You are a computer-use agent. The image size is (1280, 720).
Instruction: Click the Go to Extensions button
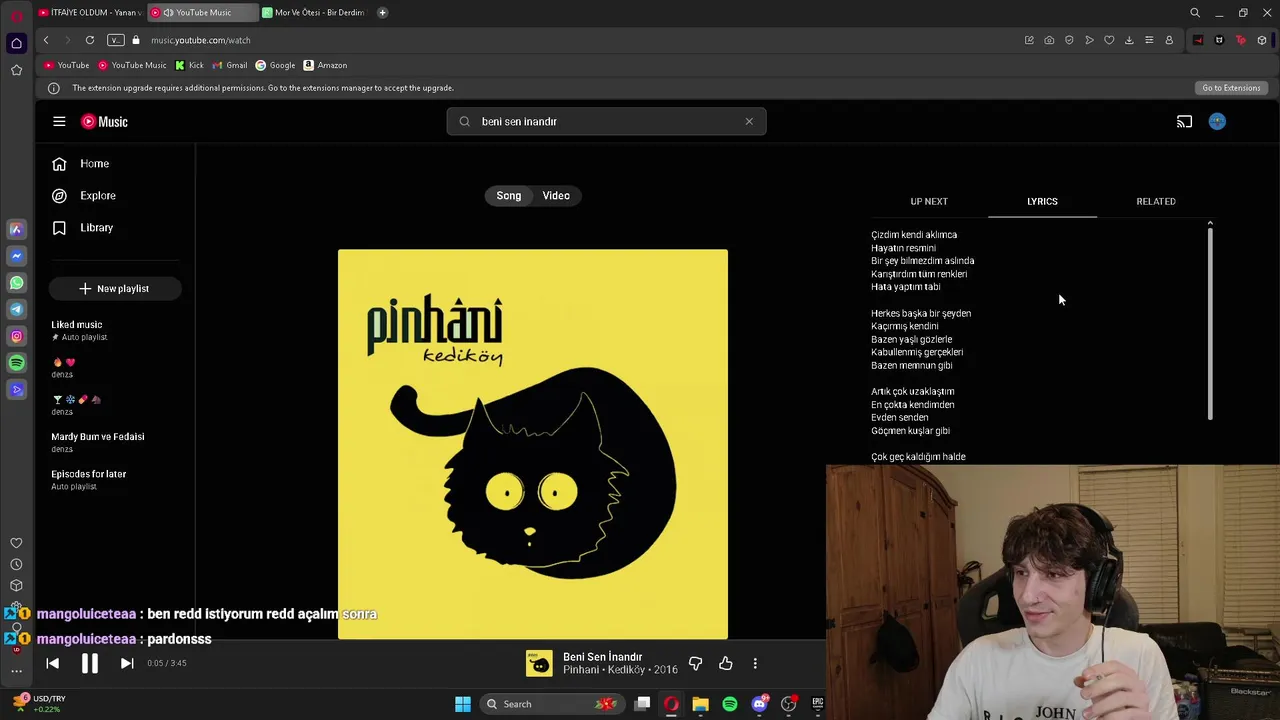1231,88
